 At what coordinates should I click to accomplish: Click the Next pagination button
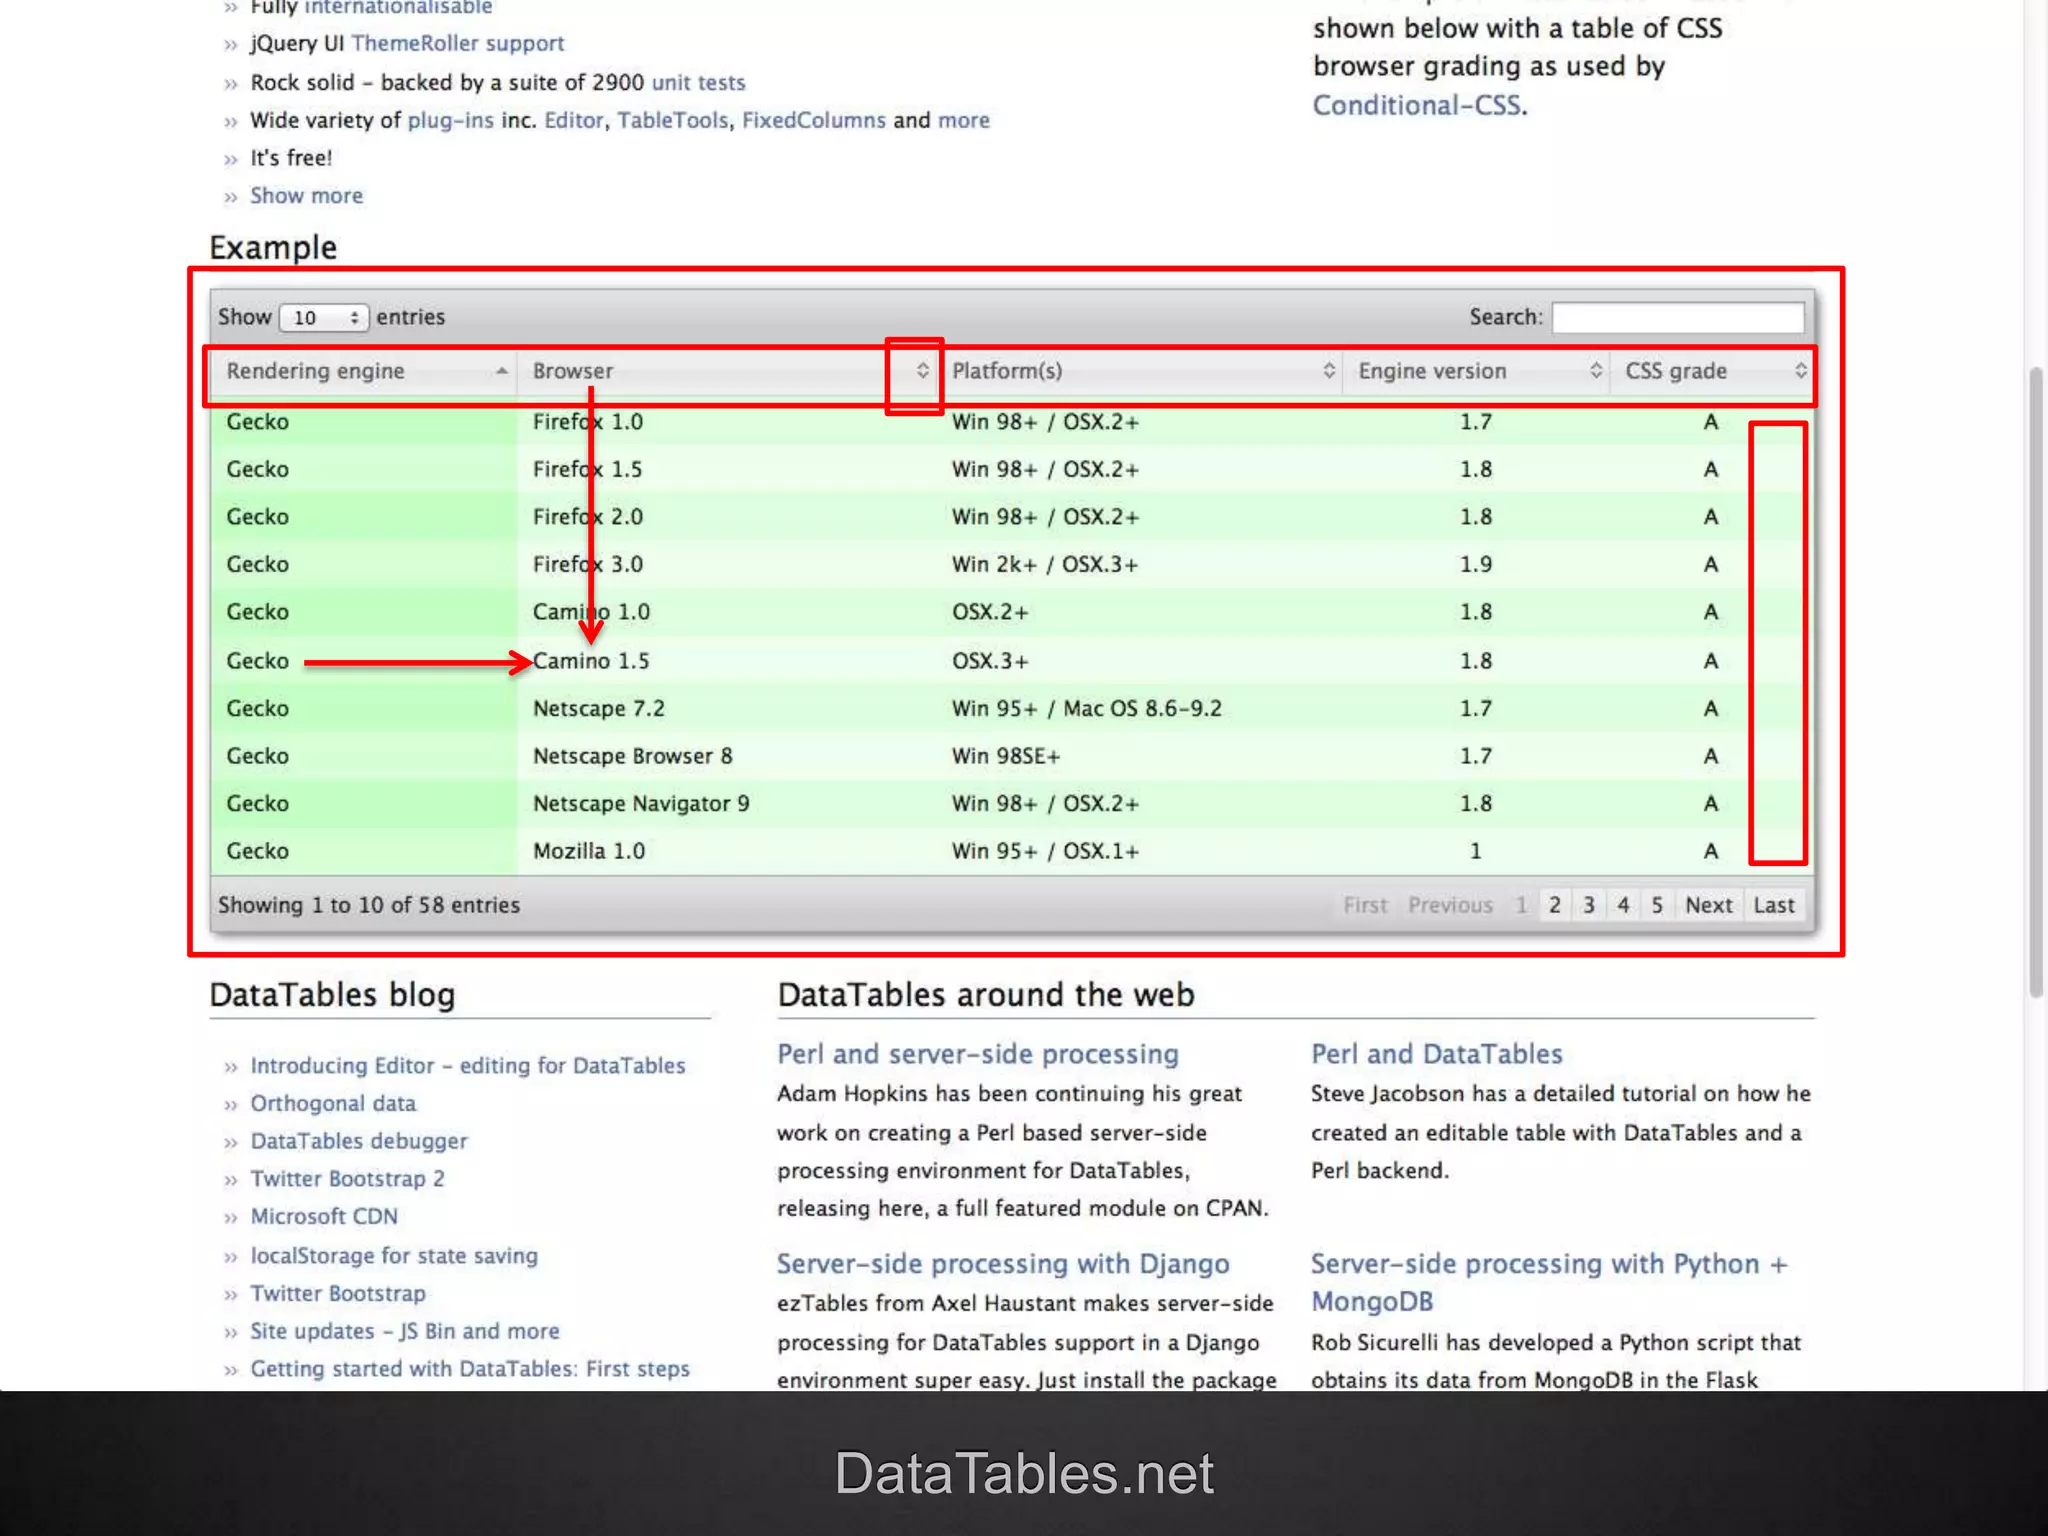click(x=1708, y=905)
